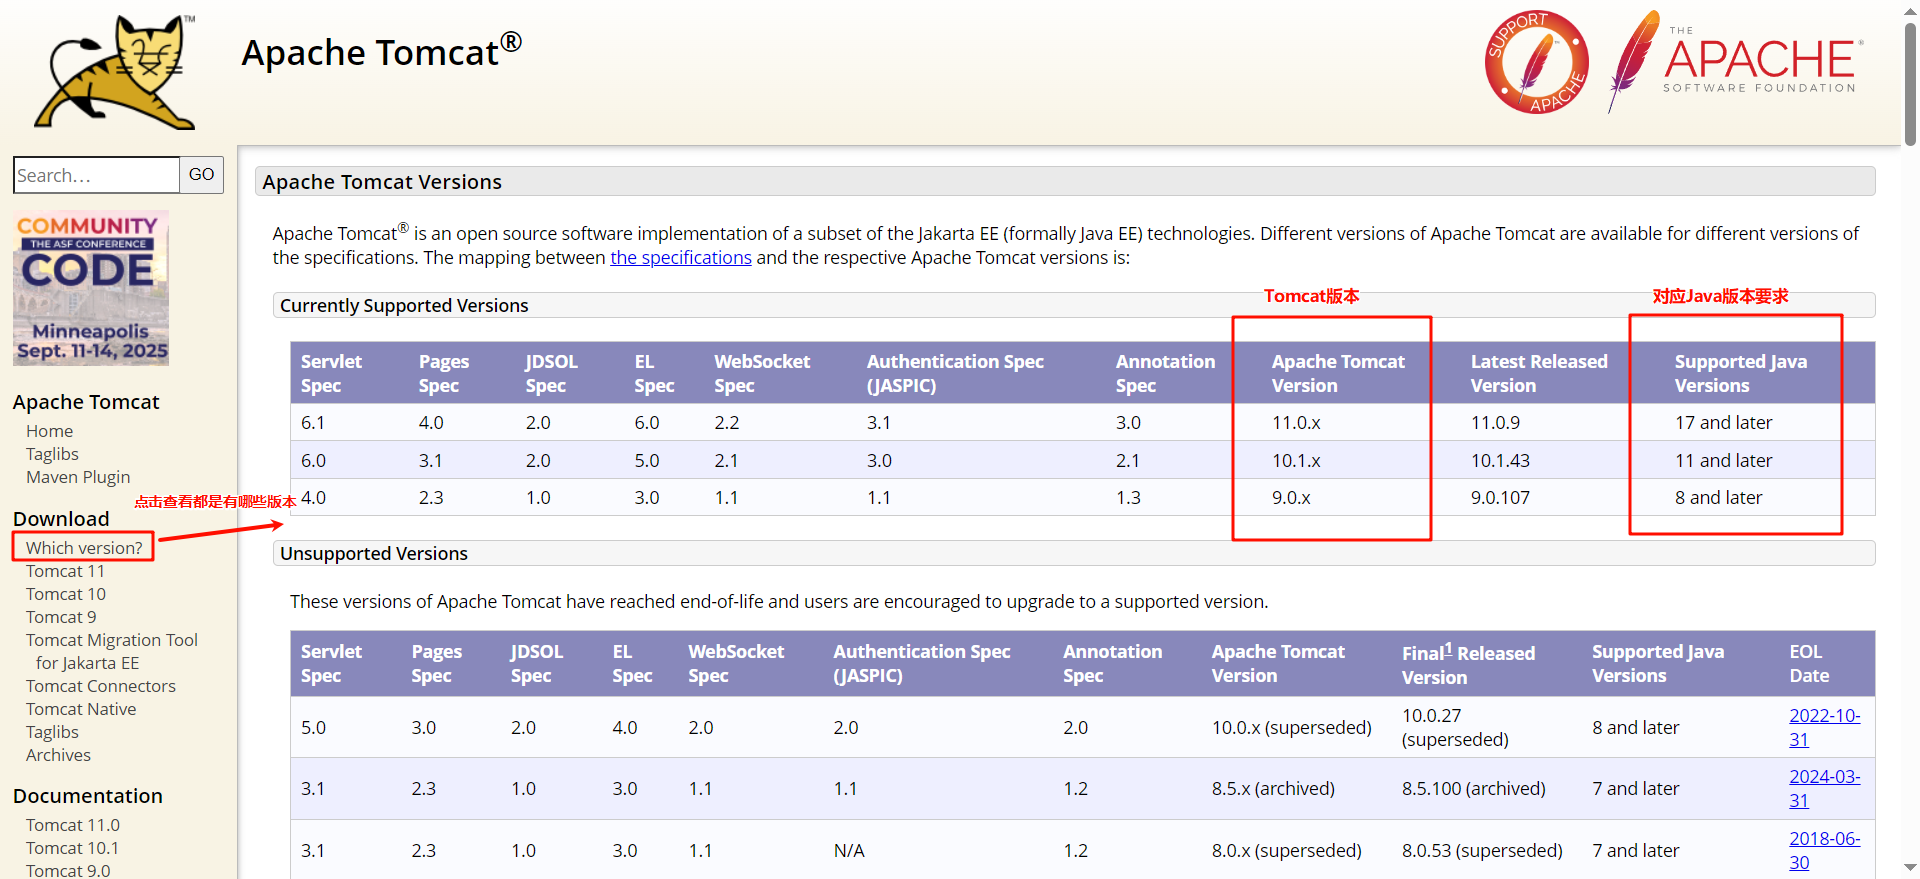Click Supported Java Versions header in supported table

(x=1740, y=373)
